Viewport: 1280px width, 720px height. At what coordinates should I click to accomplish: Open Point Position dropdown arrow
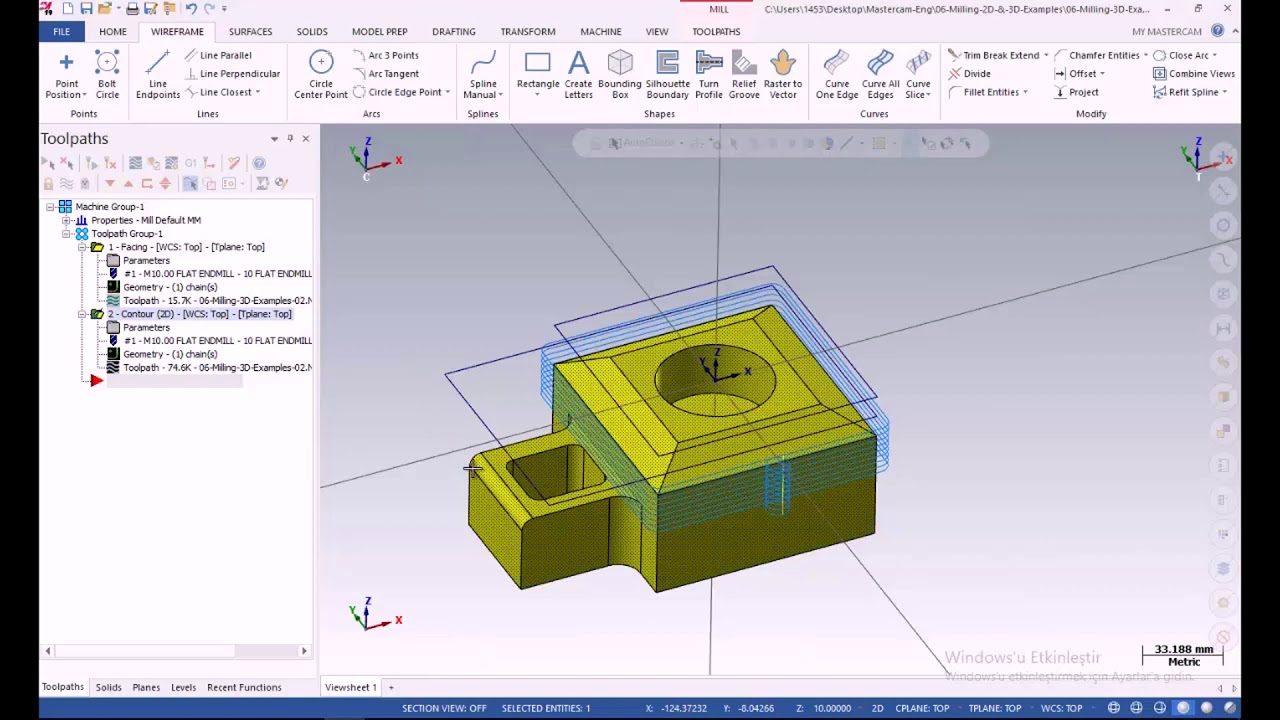point(85,95)
